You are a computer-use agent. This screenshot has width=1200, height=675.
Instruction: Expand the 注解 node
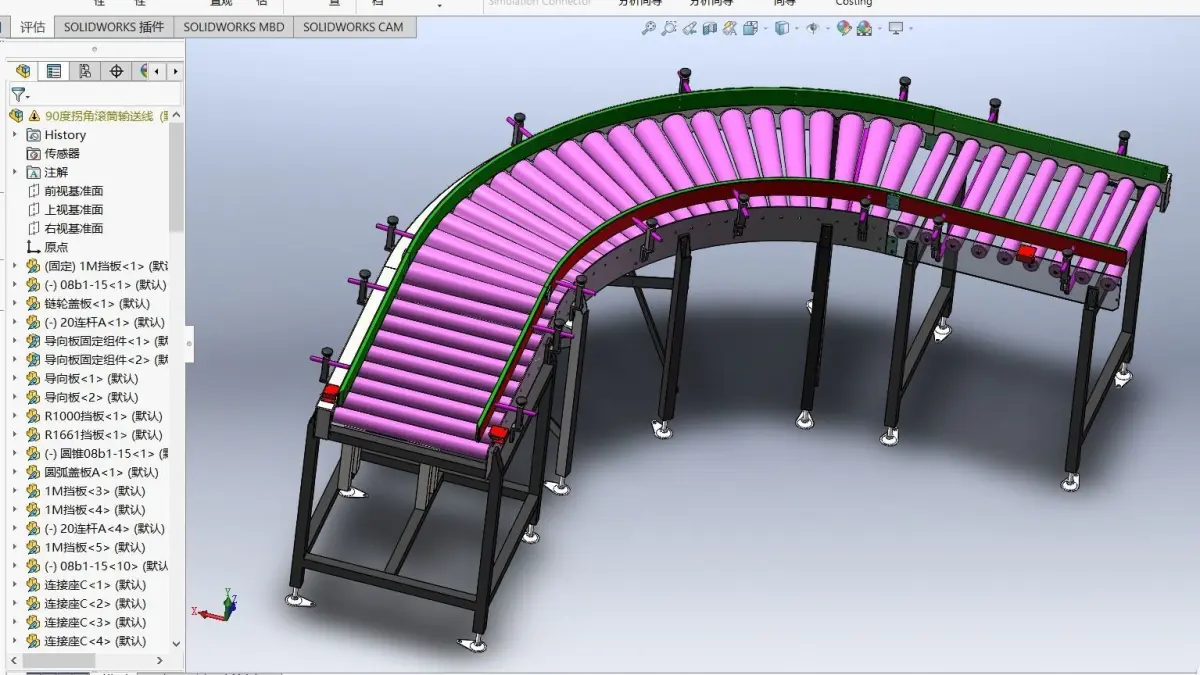coord(15,172)
